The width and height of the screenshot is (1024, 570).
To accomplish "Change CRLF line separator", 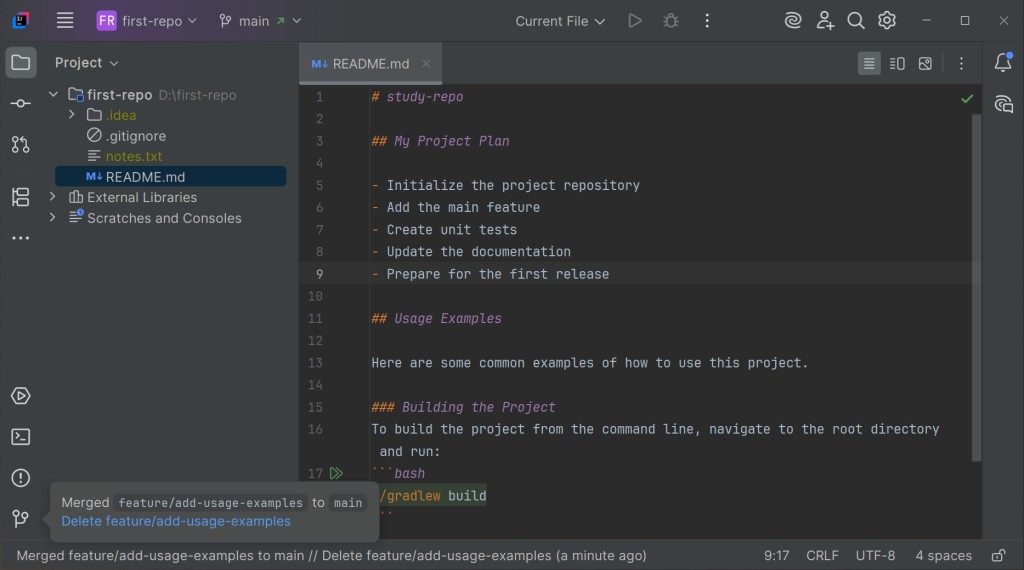I will [822, 556].
